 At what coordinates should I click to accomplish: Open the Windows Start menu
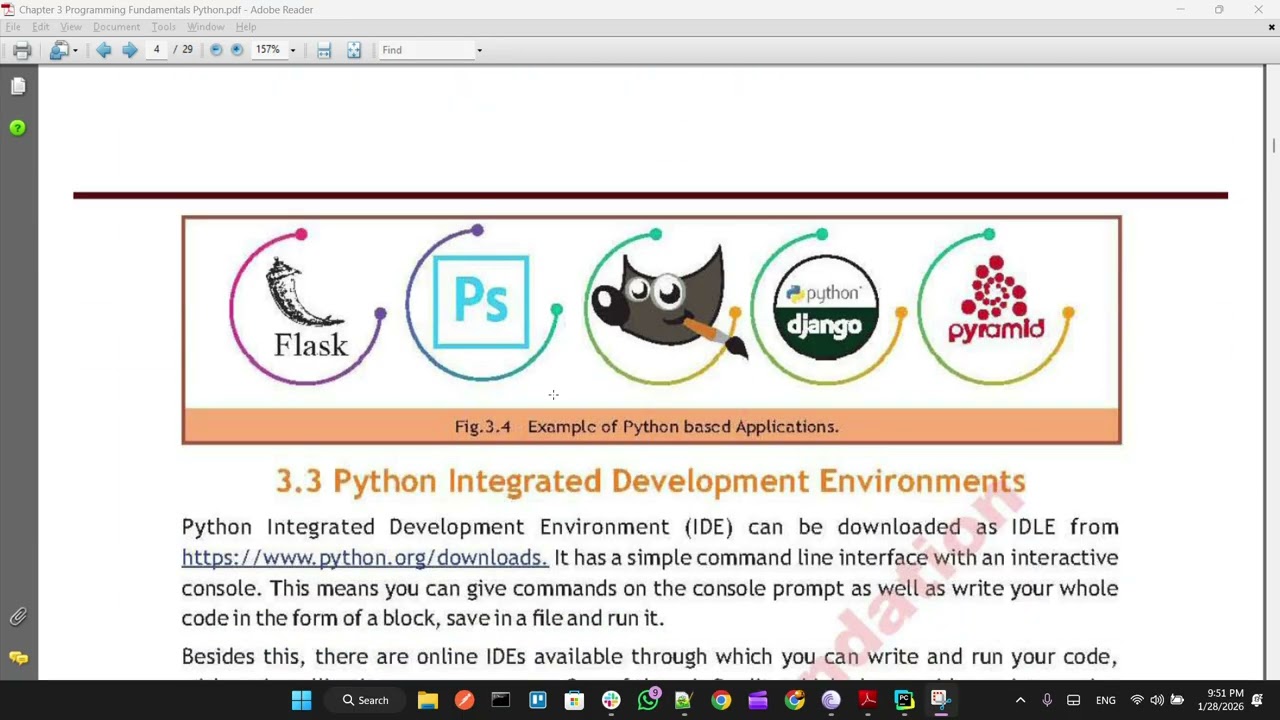(301, 700)
